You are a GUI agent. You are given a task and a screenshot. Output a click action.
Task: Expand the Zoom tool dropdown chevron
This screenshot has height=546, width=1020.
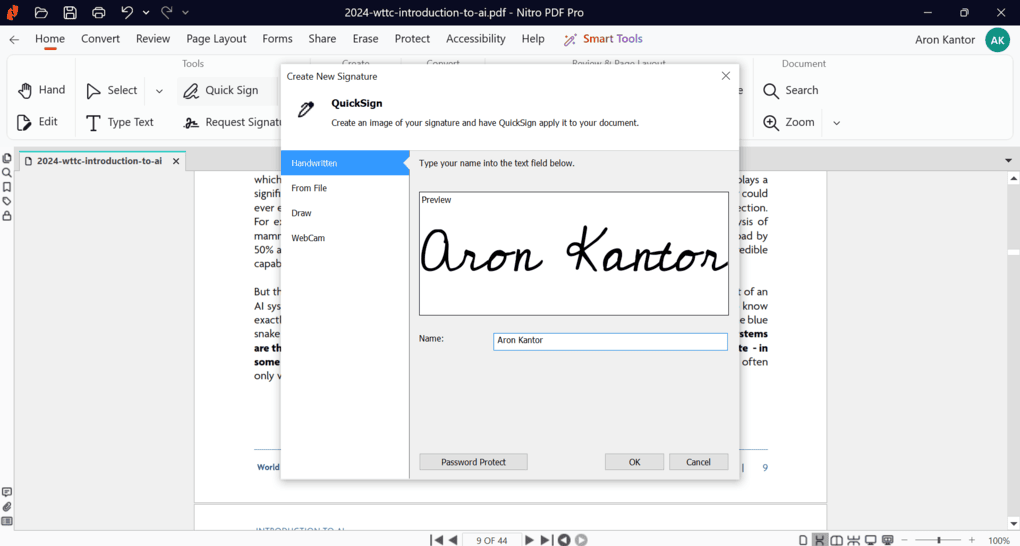pos(837,123)
